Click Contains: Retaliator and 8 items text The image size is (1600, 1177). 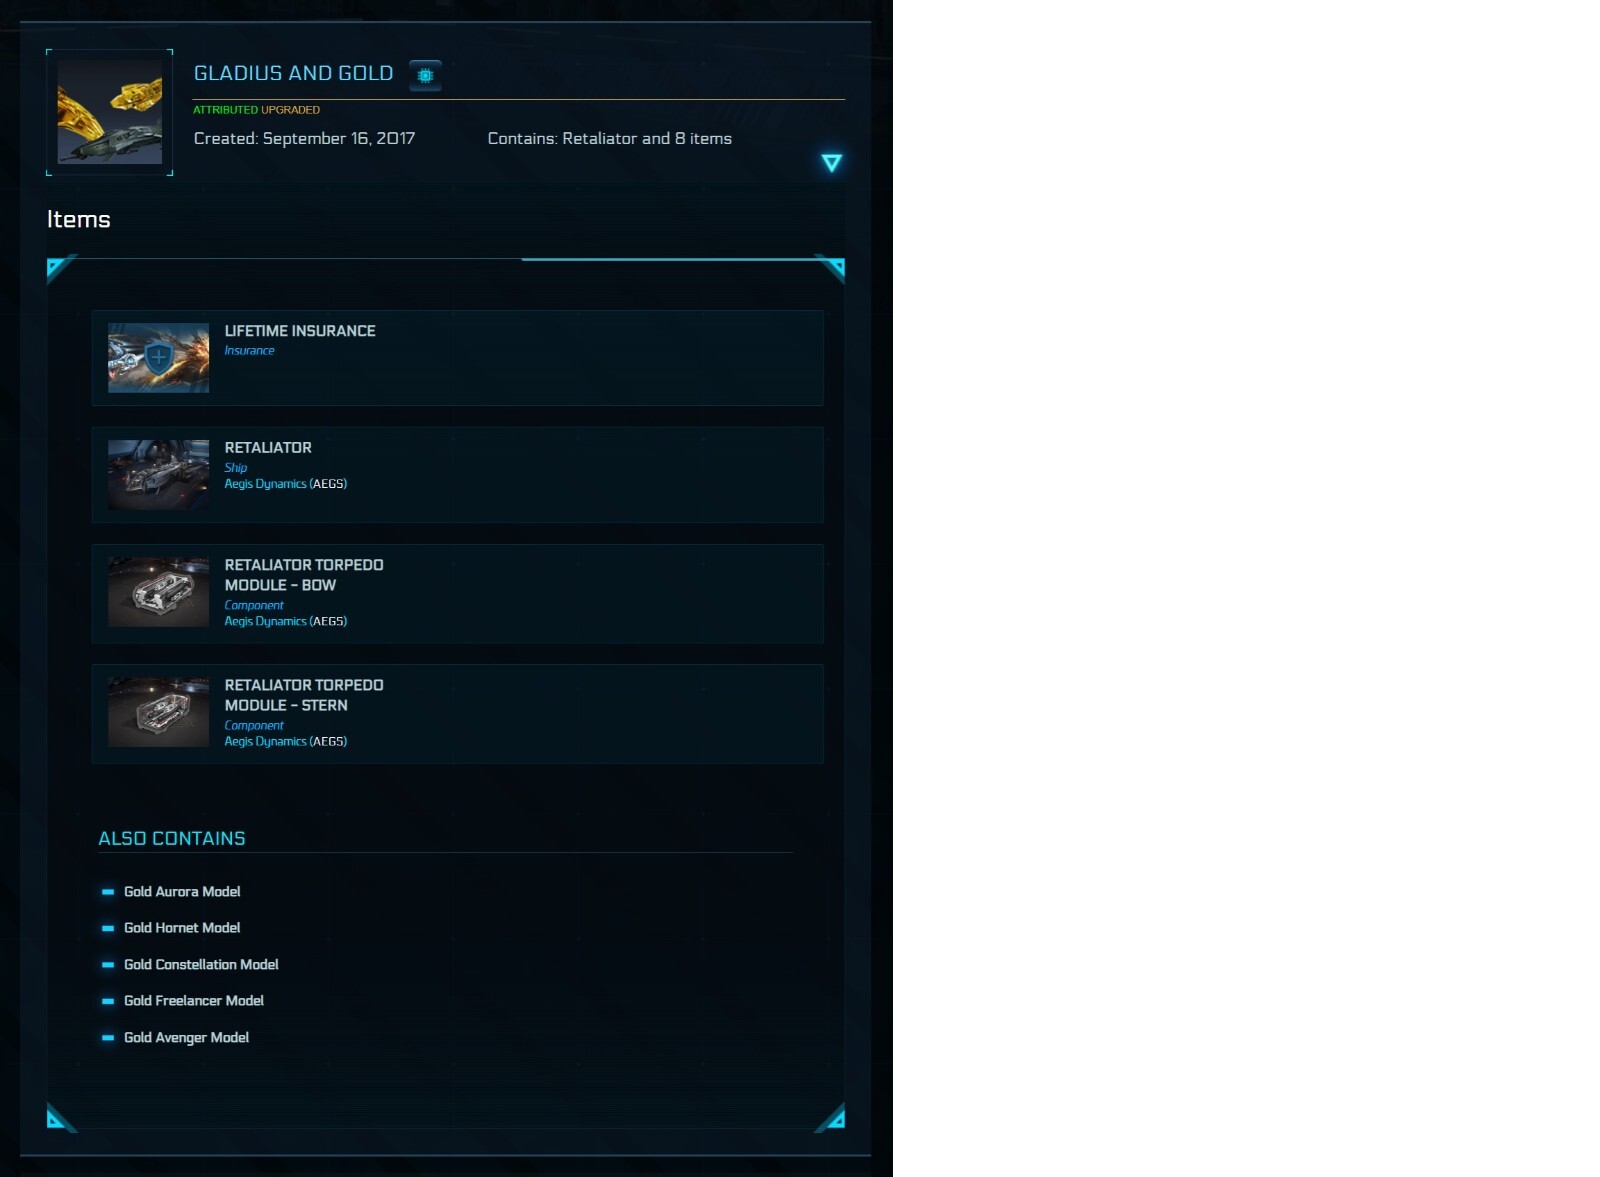point(609,138)
